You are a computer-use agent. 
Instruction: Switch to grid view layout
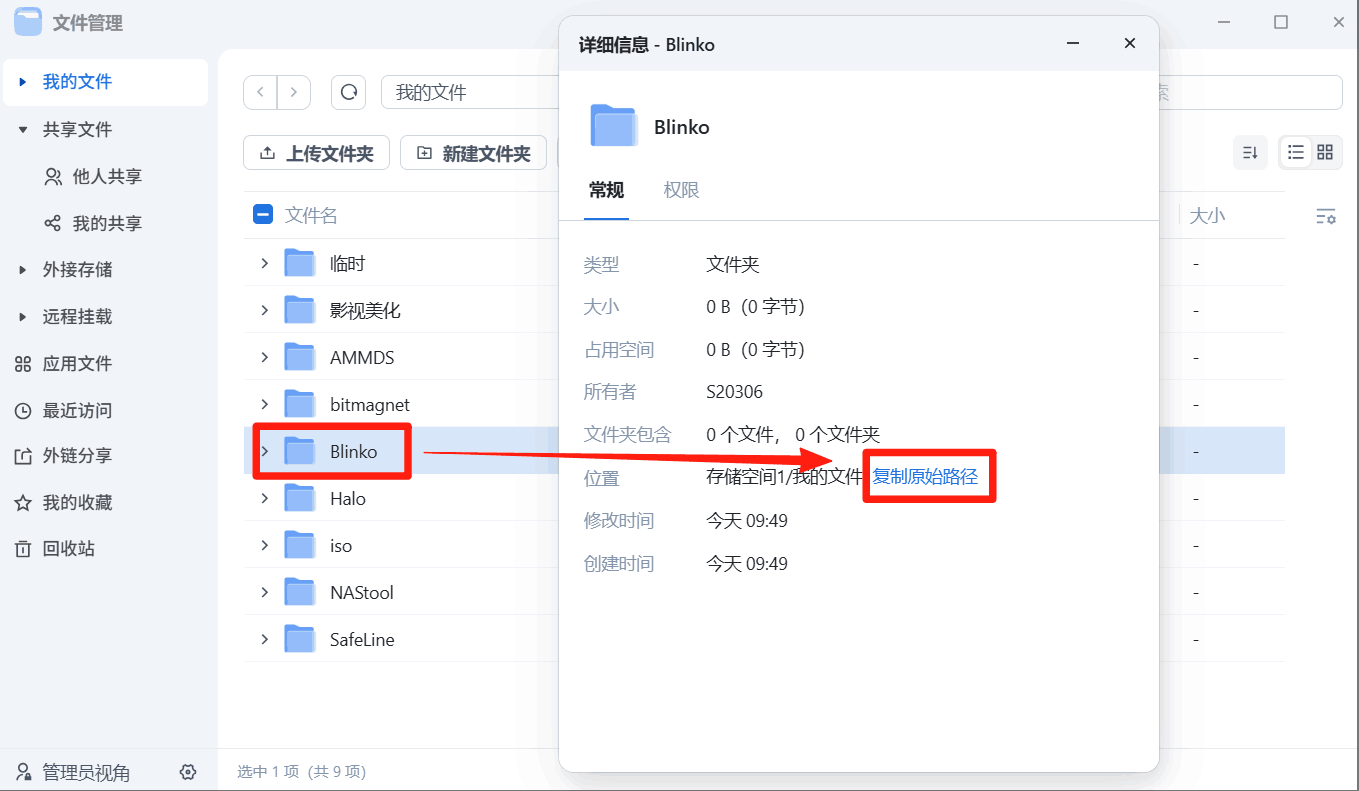tap(1325, 152)
